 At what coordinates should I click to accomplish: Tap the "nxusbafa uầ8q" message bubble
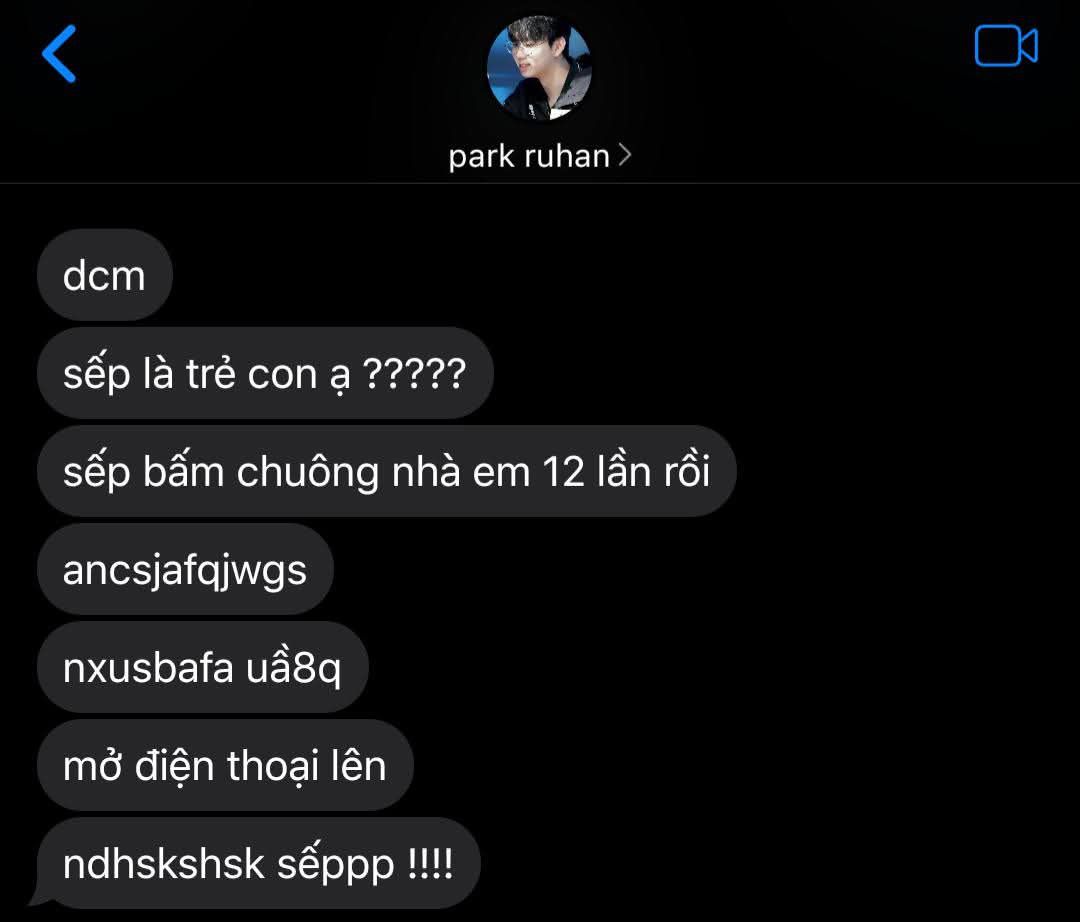202,667
